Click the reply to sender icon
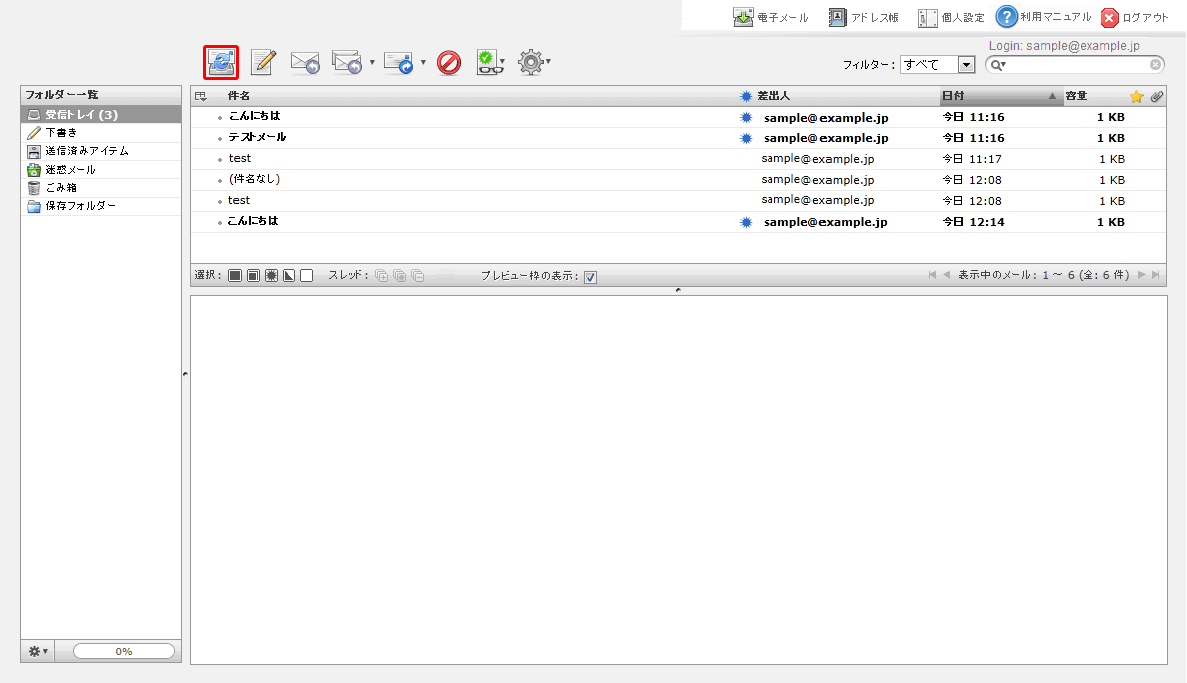This screenshot has width=1187, height=683. [x=305, y=63]
